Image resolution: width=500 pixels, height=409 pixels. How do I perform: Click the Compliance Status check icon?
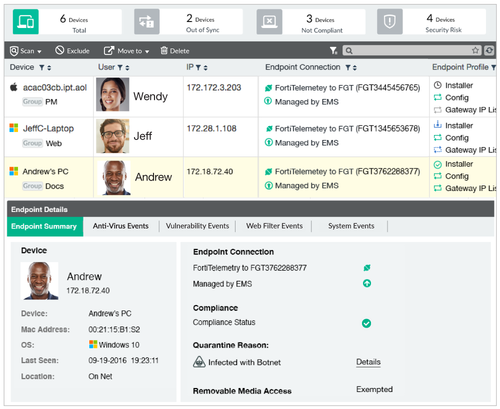point(366,323)
